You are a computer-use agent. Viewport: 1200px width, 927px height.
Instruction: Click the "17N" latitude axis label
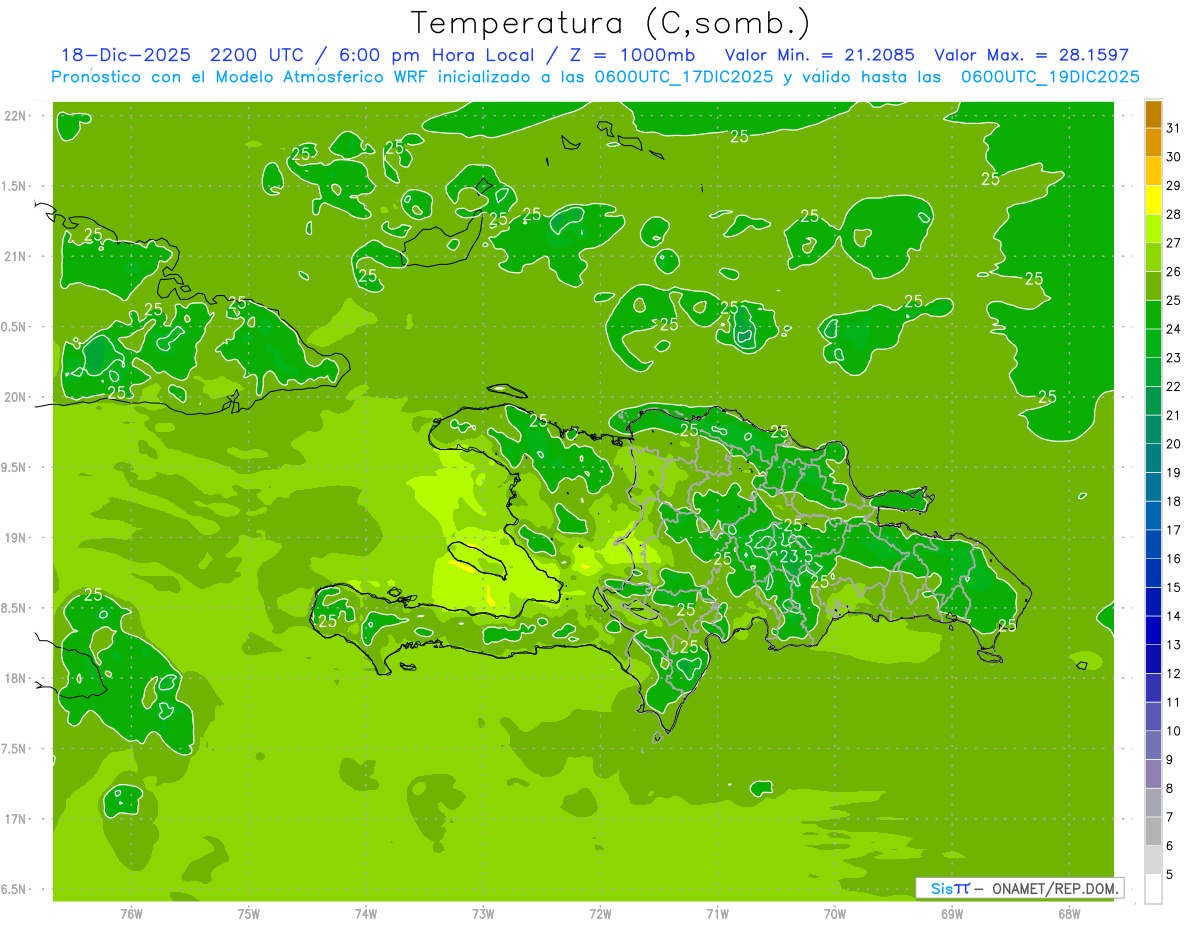14,819
